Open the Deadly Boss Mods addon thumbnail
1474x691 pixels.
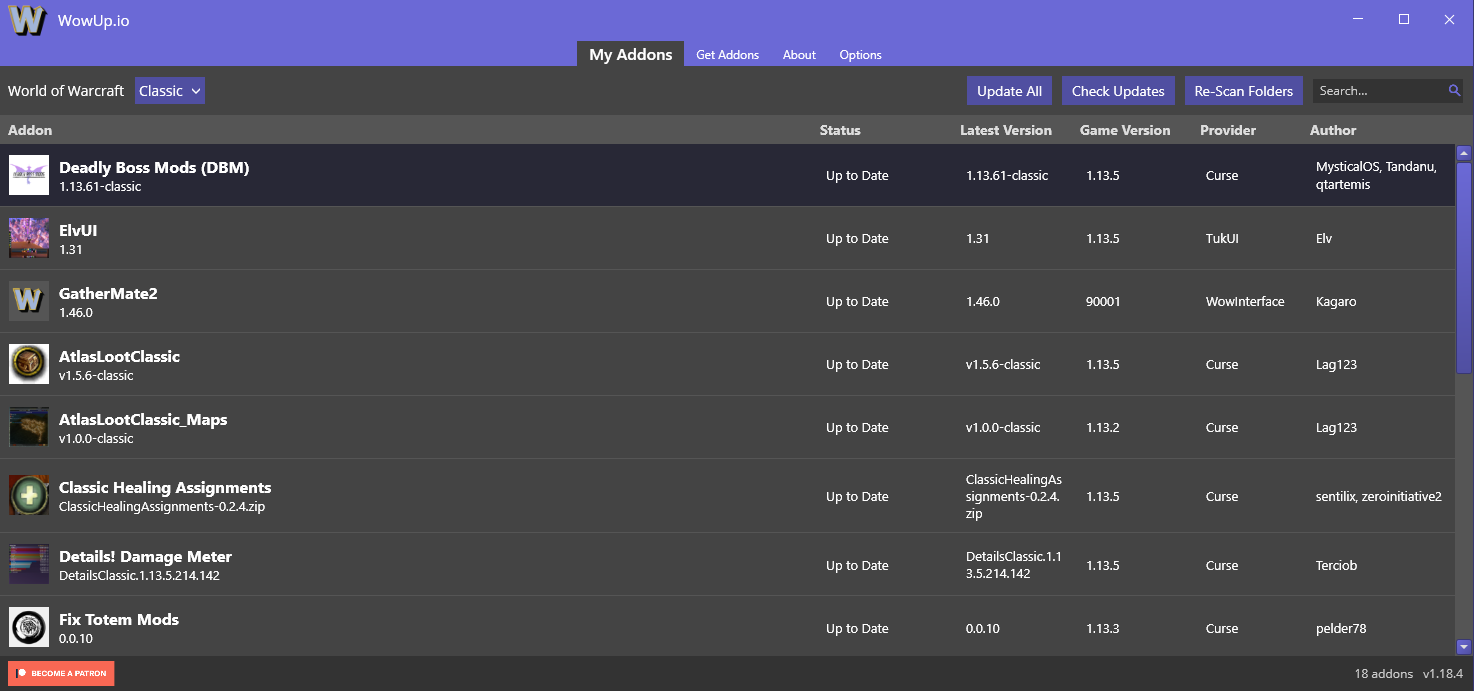point(29,175)
